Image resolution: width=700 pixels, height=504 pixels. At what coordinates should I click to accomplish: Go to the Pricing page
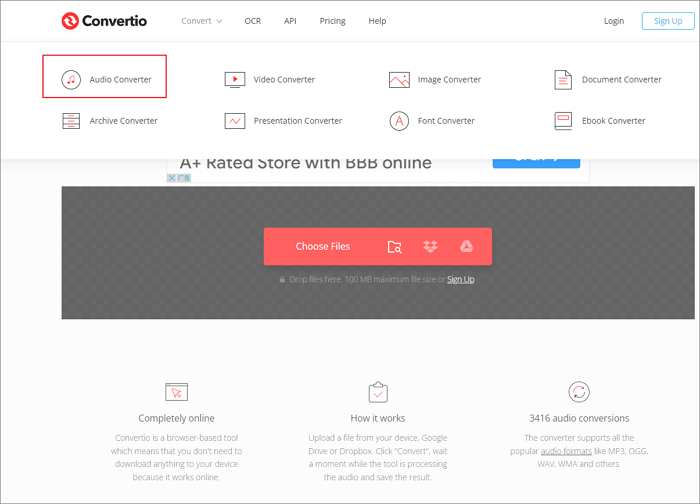[x=333, y=21]
